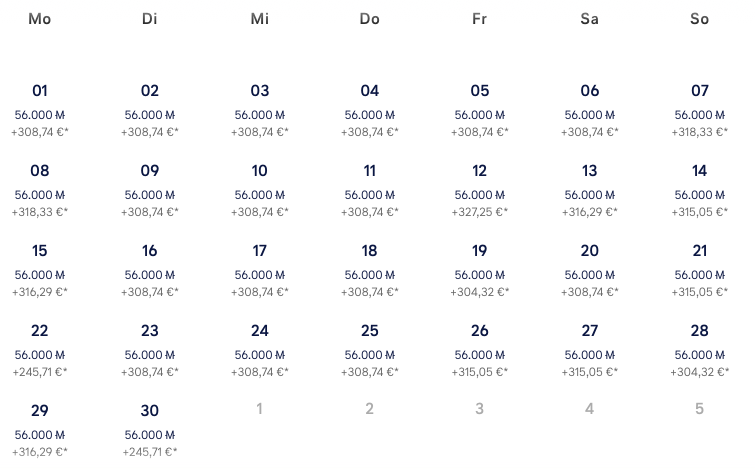Click greyed-out next-month day 3
Image resolution: width=756 pixels, height=472 pixels.
[x=479, y=409]
